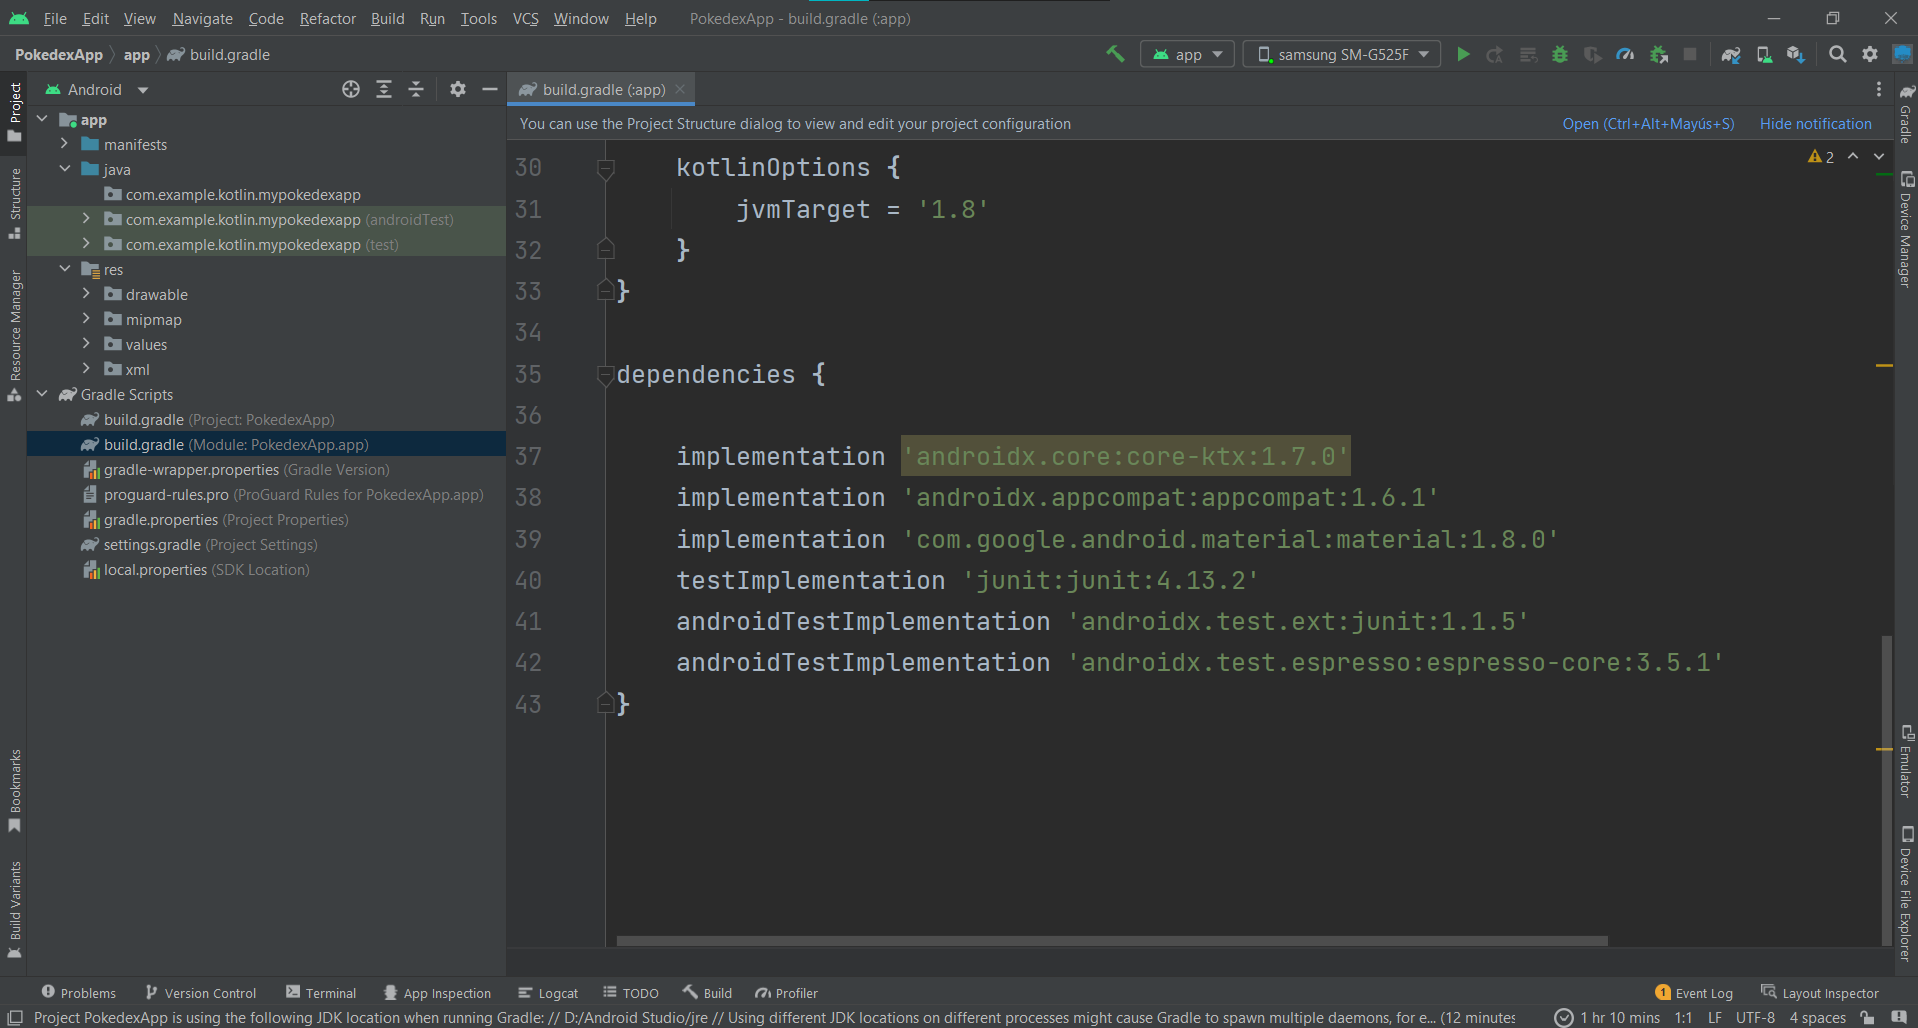Sync project with Gradle files icon
The image size is (1918, 1028).
1731,55
